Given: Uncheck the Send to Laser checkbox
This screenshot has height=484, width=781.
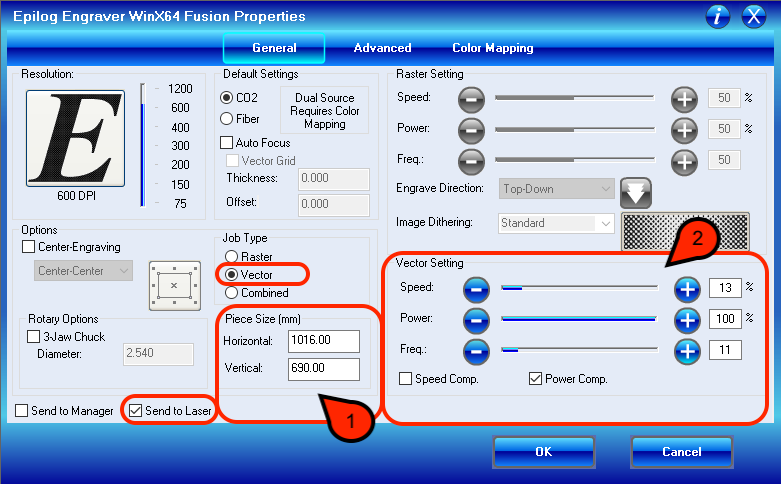Looking at the screenshot, I should pos(136,410).
